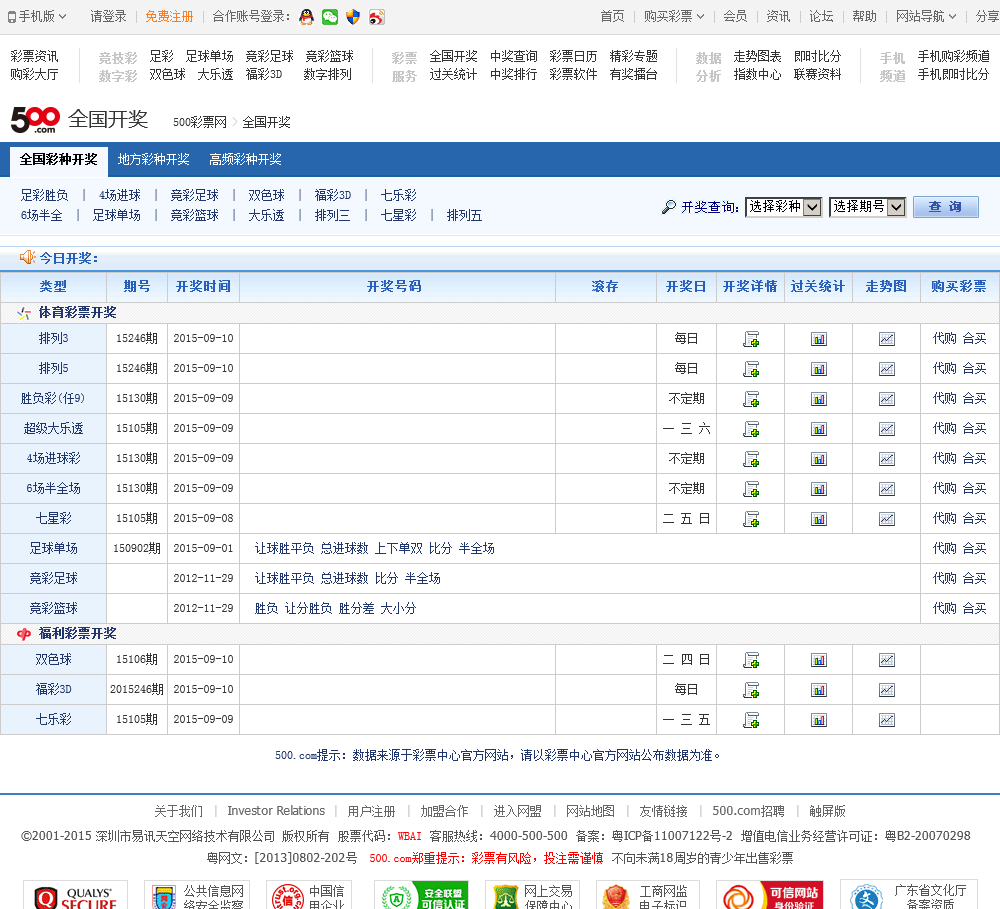The height and width of the screenshot is (909, 1000).
Task: Click the green WeChat login icon
Action: (x=329, y=16)
